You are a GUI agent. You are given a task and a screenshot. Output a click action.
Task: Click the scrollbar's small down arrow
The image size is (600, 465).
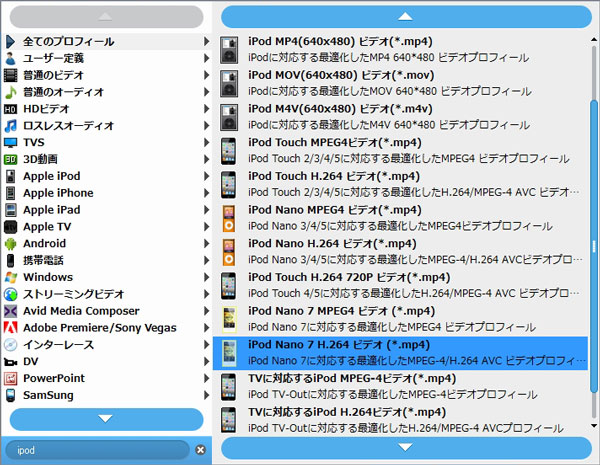(594, 425)
